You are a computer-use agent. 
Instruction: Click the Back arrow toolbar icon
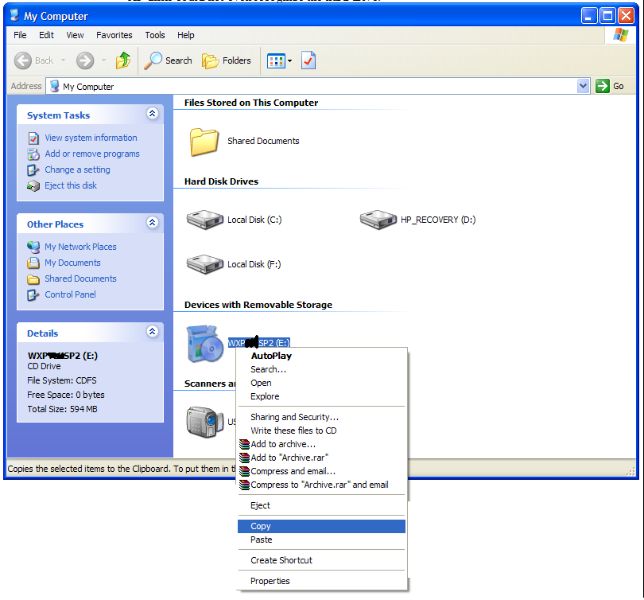click(x=23, y=61)
